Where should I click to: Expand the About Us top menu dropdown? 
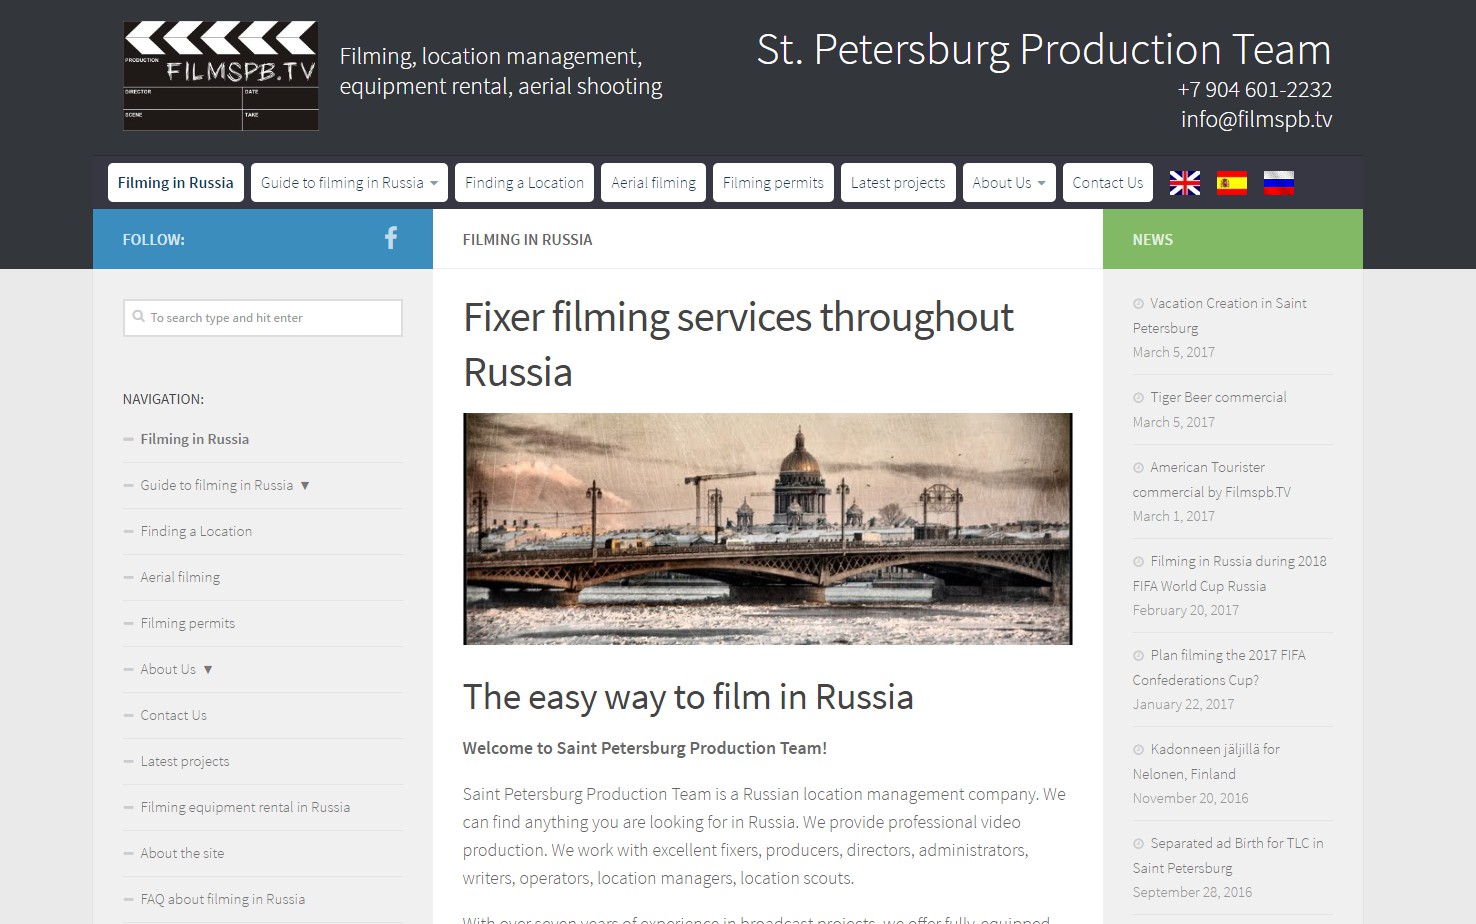(1009, 183)
